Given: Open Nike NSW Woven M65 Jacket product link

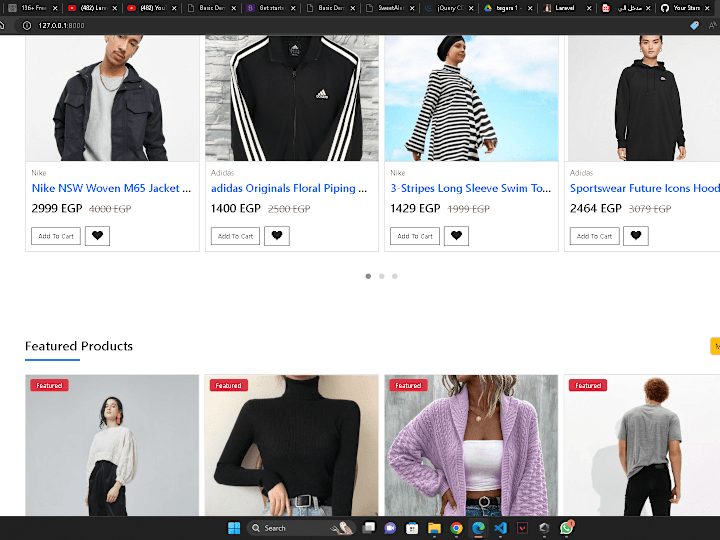Looking at the screenshot, I should point(112,188).
